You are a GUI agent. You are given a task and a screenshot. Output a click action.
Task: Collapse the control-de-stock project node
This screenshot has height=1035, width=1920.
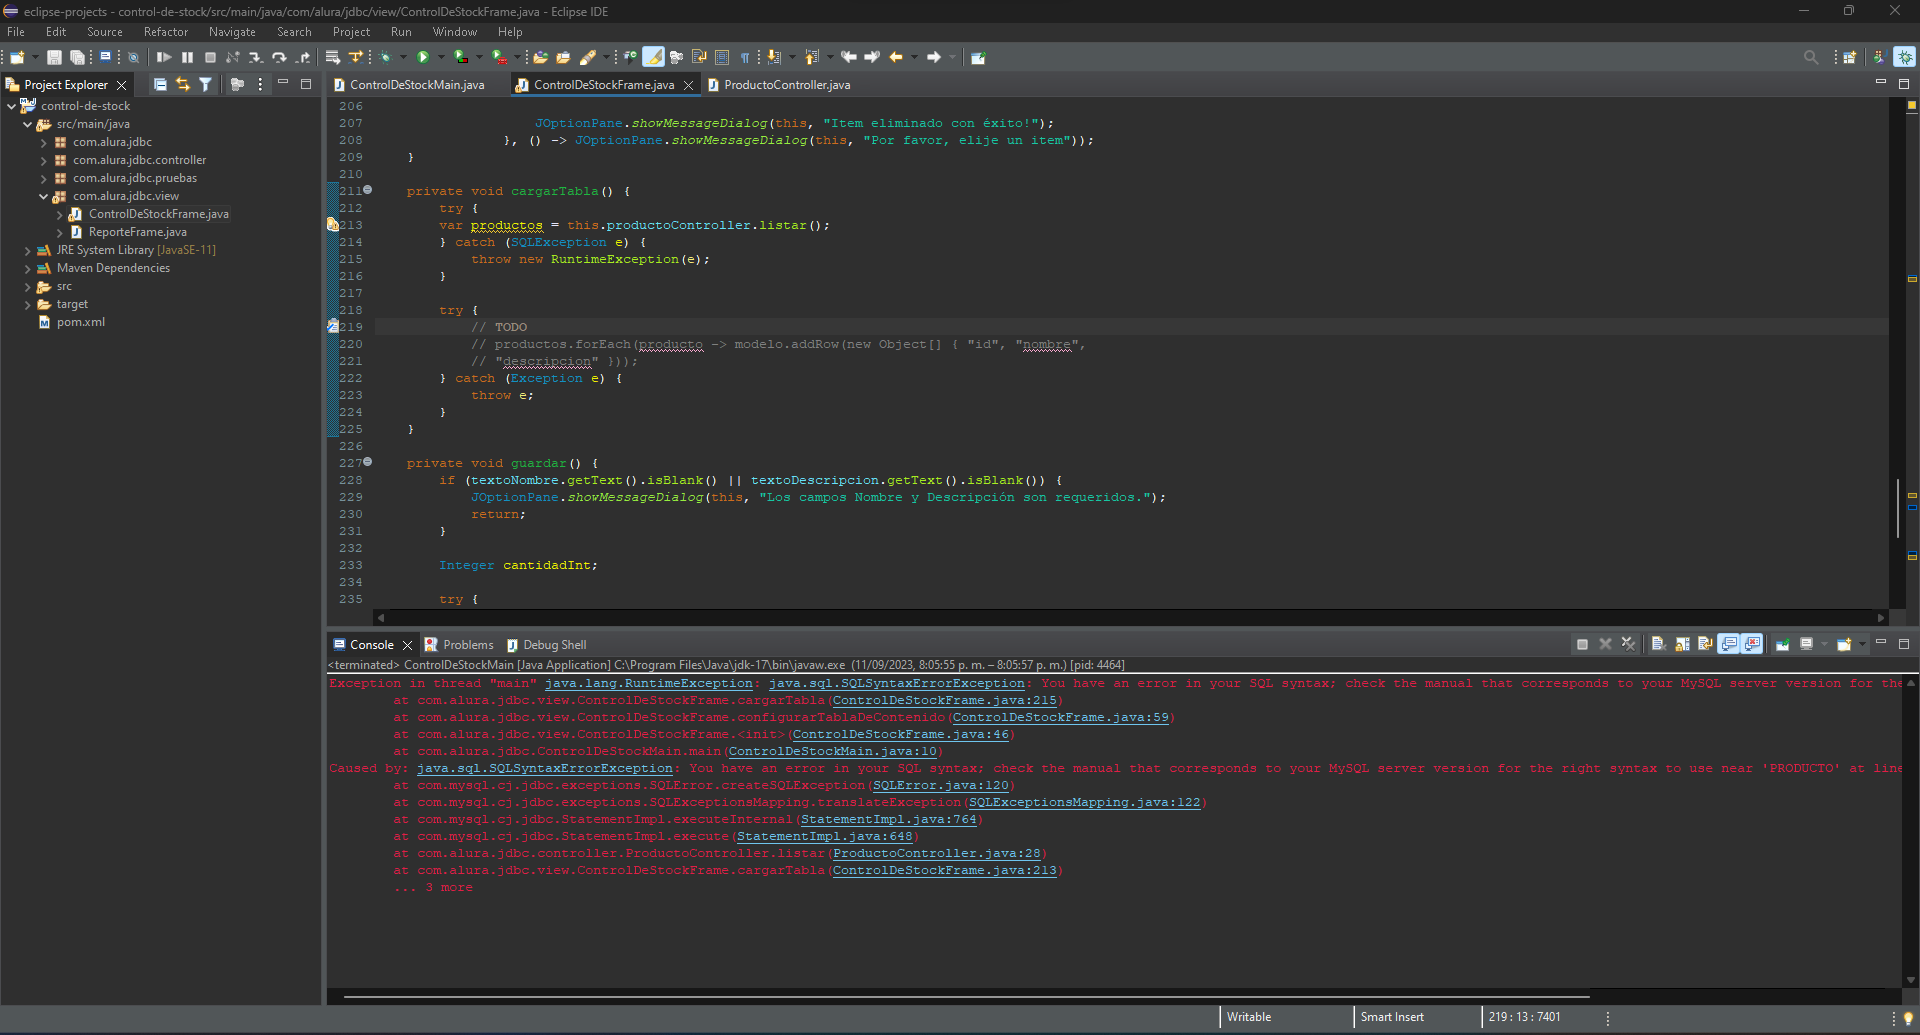12,106
